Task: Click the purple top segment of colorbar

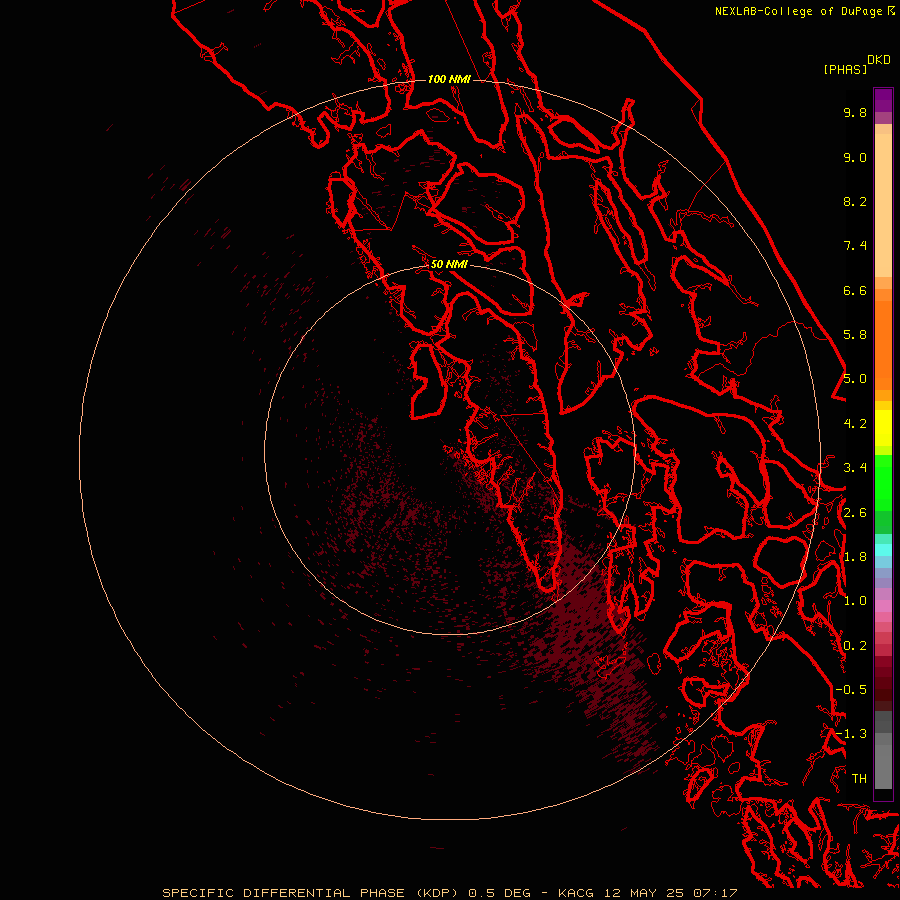Action: [x=883, y=100]
